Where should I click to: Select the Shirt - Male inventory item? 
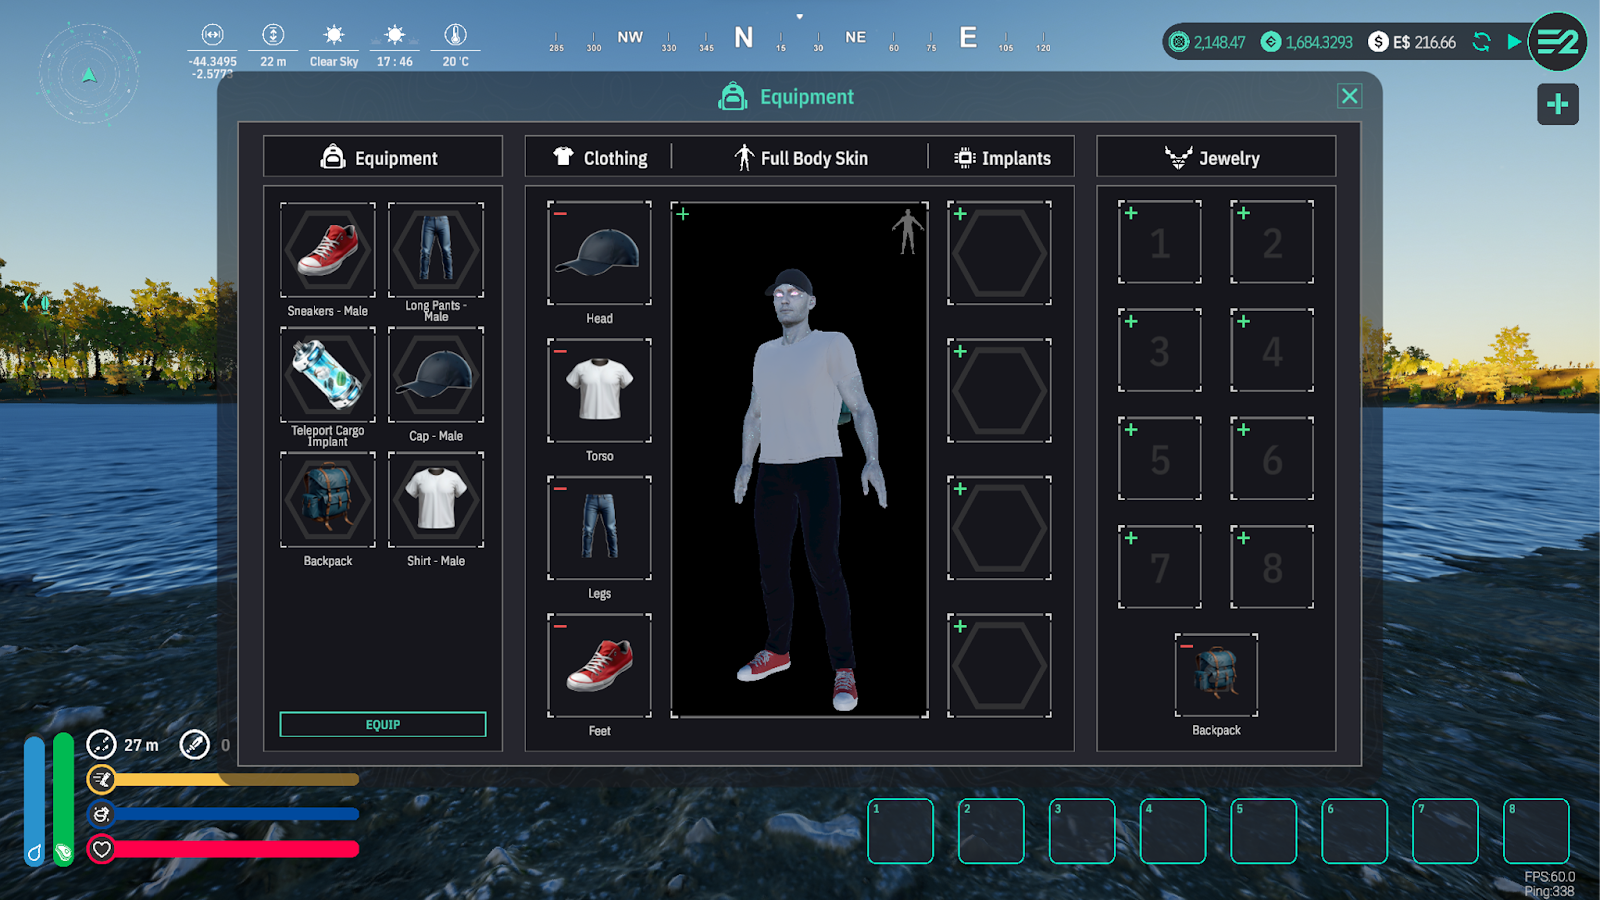(436, 499)
